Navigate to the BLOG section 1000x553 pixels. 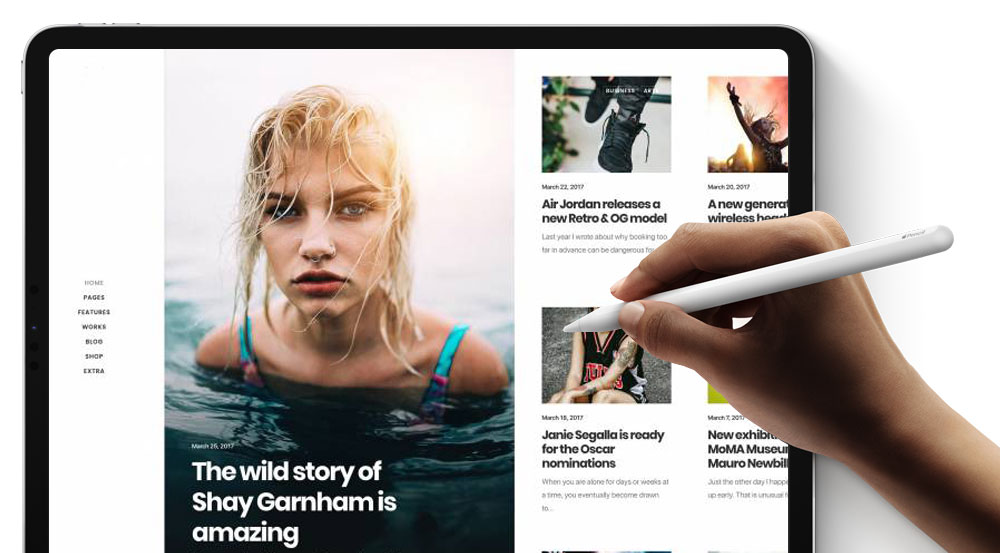pos(94,341)
